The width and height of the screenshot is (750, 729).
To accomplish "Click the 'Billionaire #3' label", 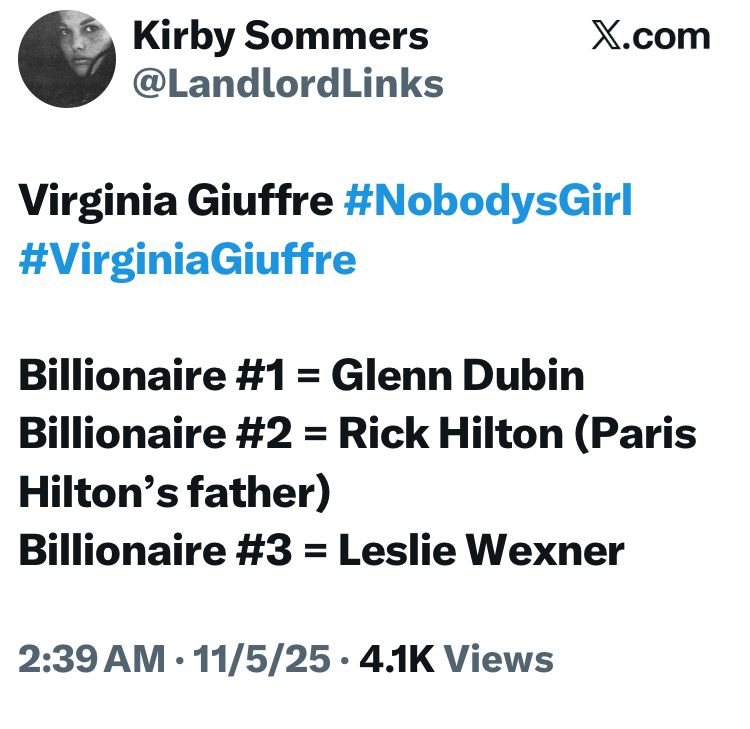I will (152, 551).
